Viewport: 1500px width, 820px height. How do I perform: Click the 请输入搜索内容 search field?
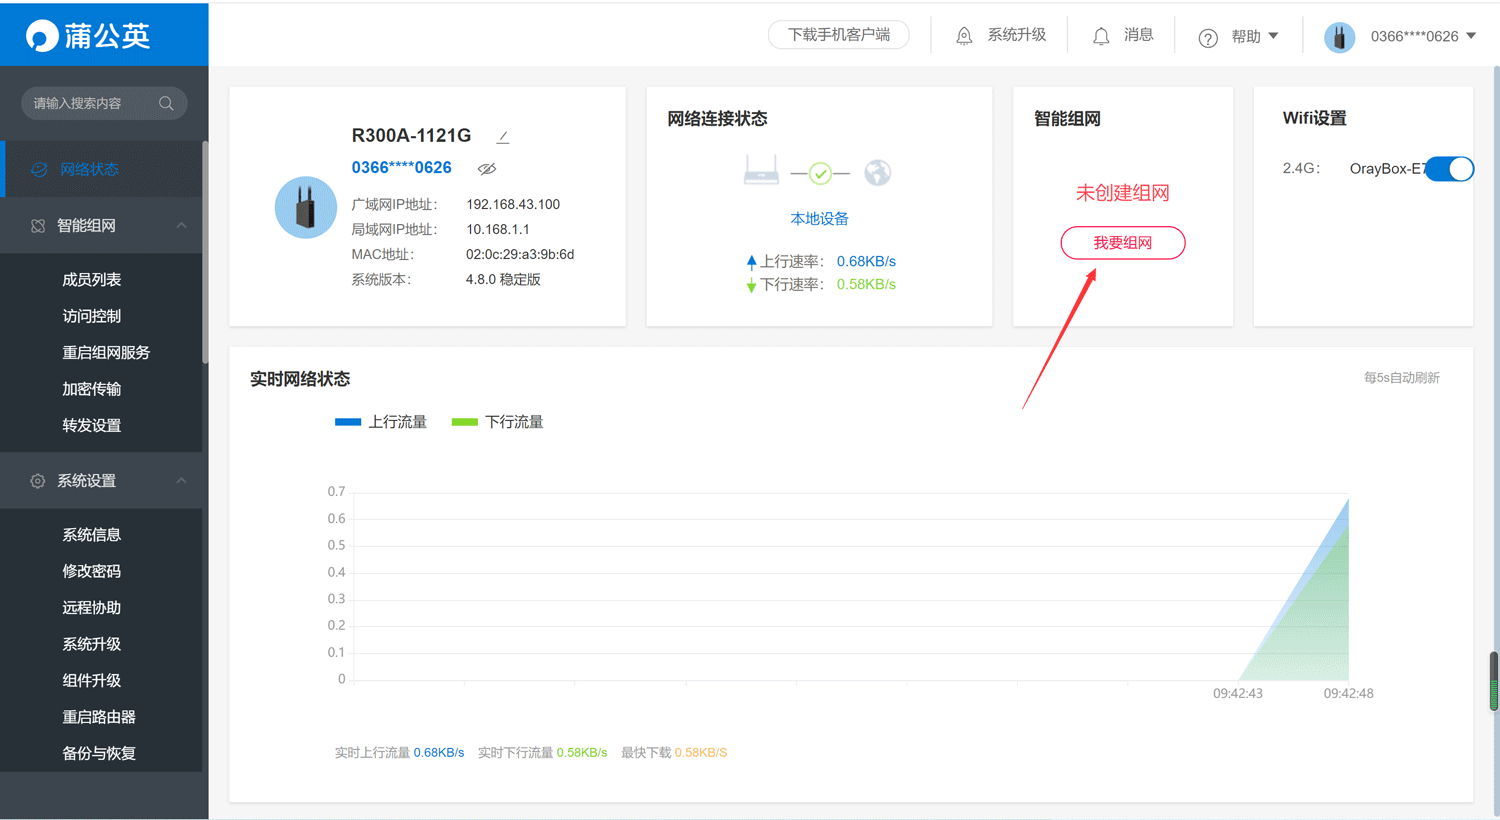[90, 103]
